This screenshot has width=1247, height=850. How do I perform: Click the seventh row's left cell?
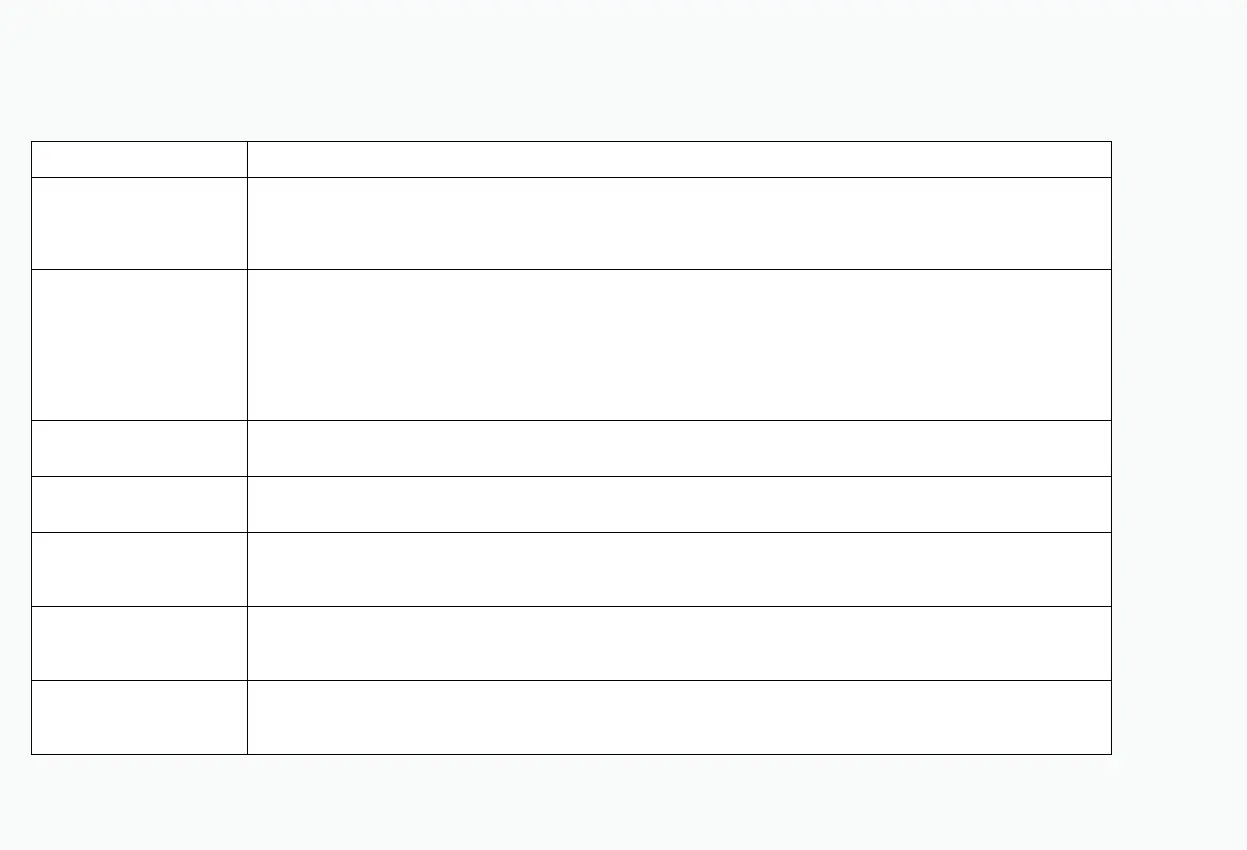point(139,643)
